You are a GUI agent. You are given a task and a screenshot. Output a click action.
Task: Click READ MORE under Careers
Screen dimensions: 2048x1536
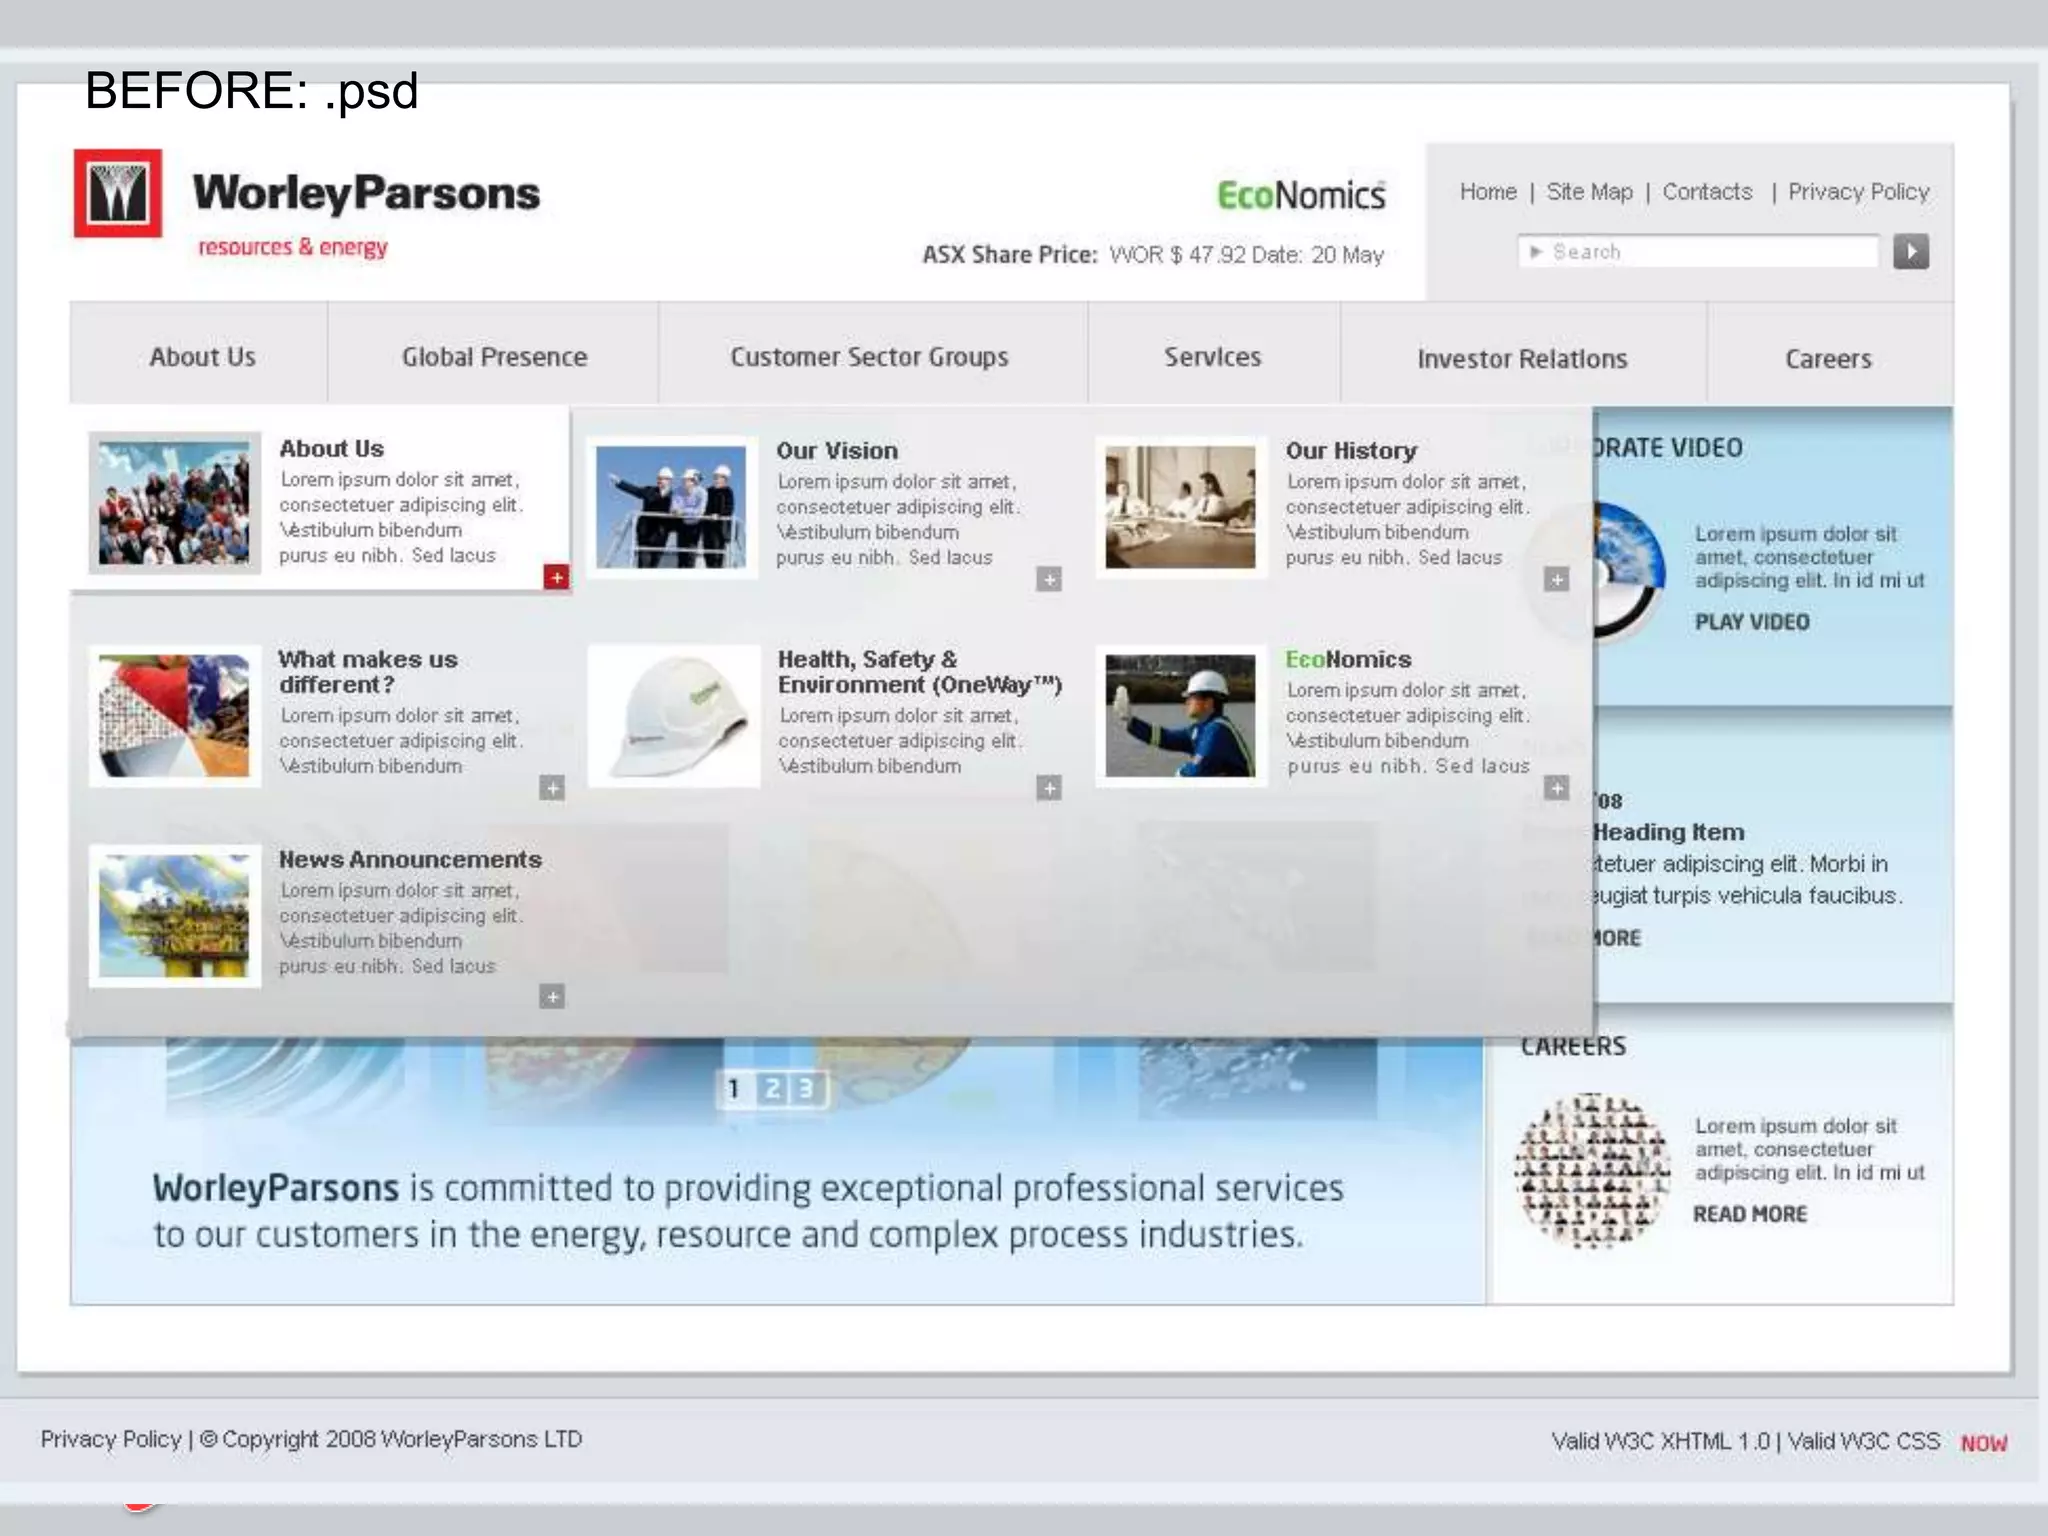1749,1214
